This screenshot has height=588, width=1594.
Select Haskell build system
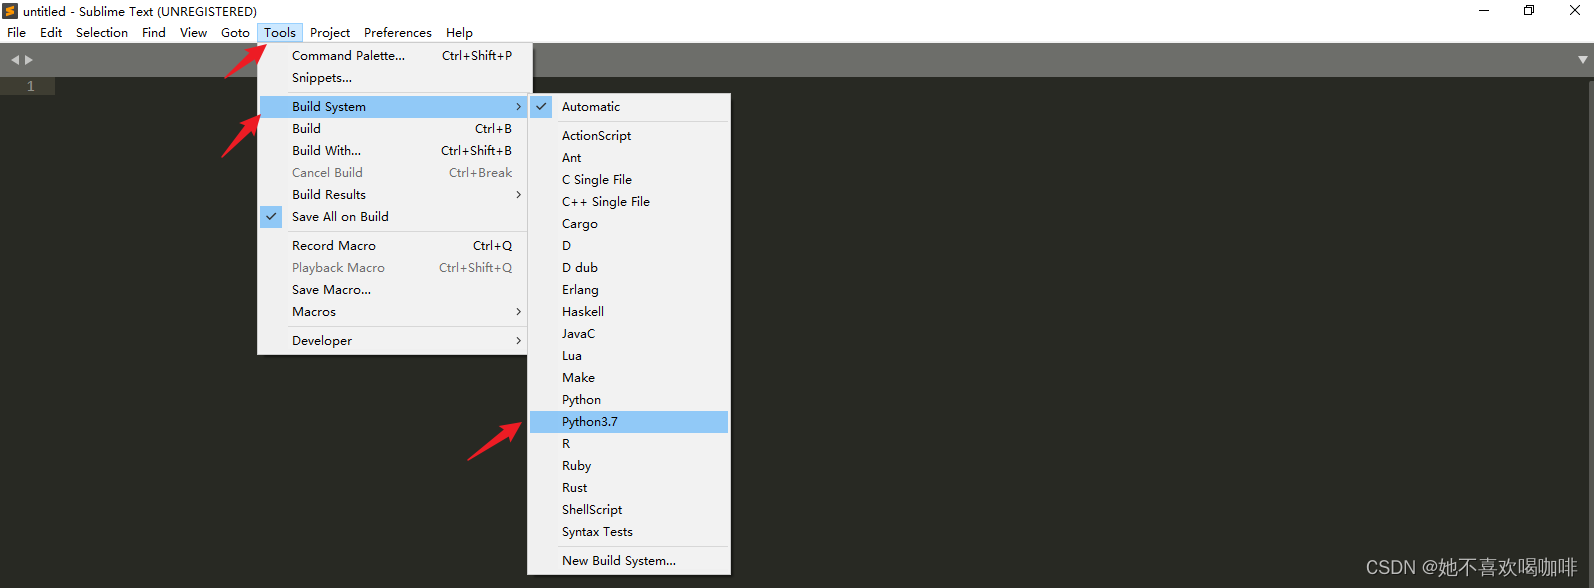tap(629, 311)
